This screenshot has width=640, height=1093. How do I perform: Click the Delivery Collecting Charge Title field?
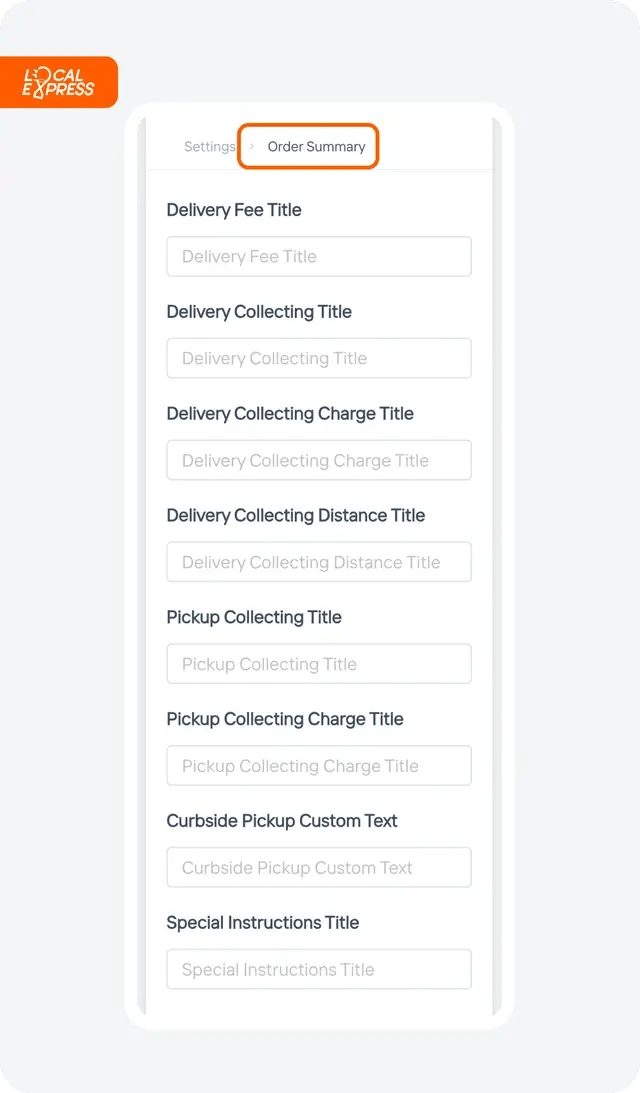(x=319, y=460)
